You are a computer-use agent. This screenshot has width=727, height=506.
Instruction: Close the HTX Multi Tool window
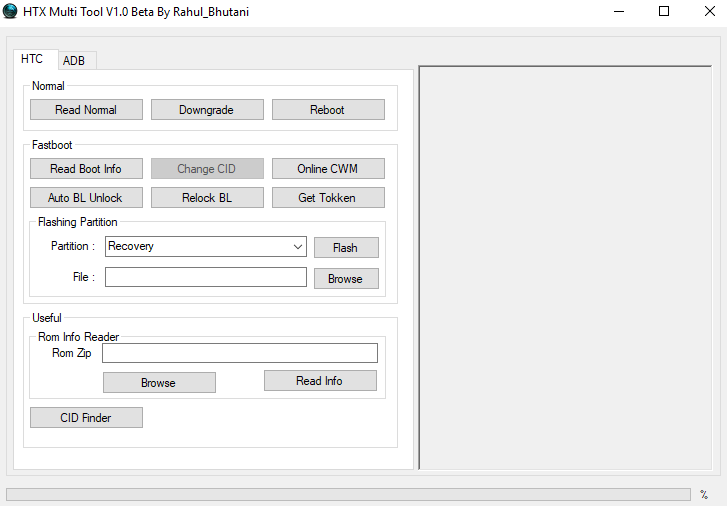pos(709,11)
